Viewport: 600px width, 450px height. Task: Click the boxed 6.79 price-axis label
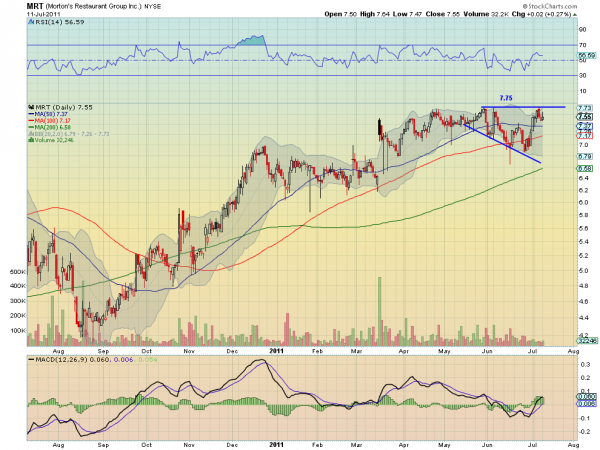[x=585, y=156]
